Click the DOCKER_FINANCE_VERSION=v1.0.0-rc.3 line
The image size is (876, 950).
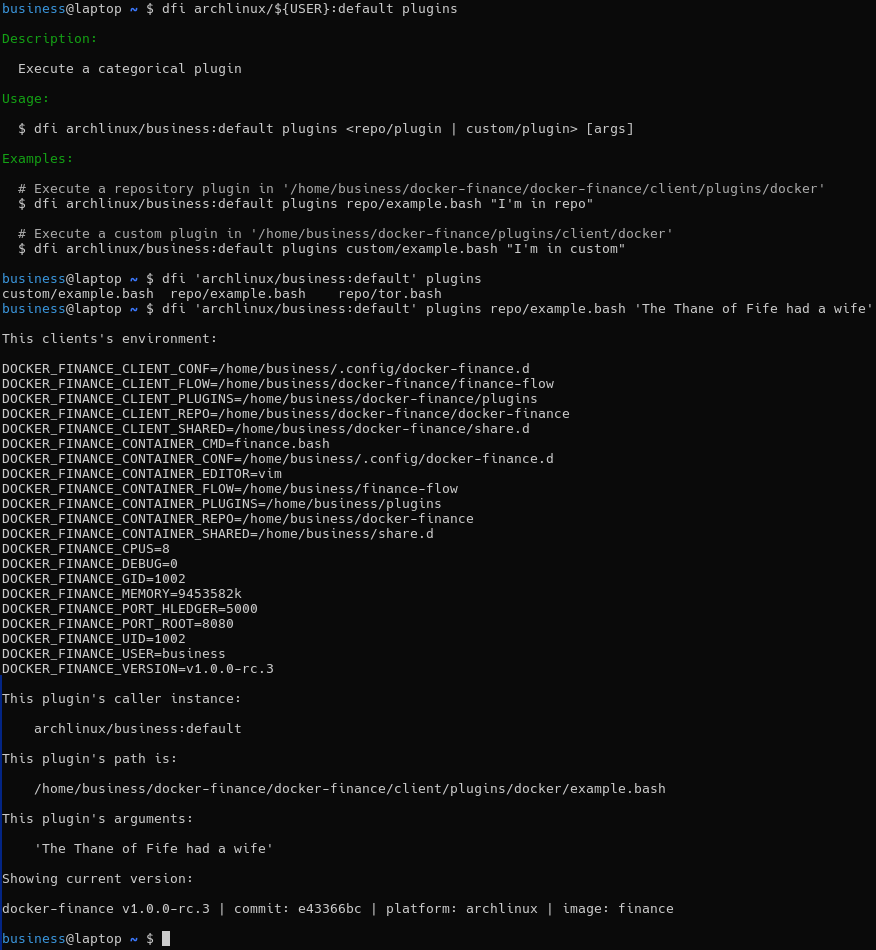coord(138,669)
